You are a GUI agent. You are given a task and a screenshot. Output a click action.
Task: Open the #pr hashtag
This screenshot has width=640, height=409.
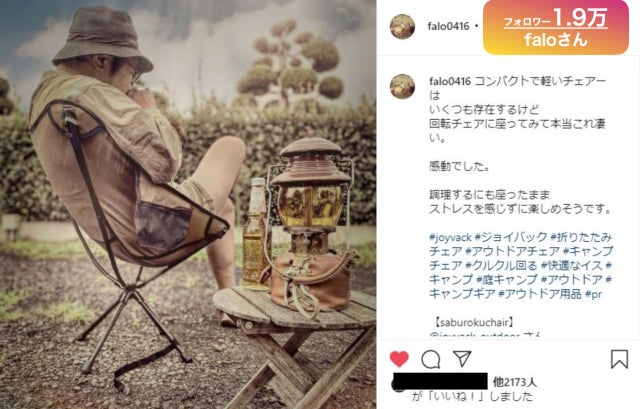[x=593, y=294]
